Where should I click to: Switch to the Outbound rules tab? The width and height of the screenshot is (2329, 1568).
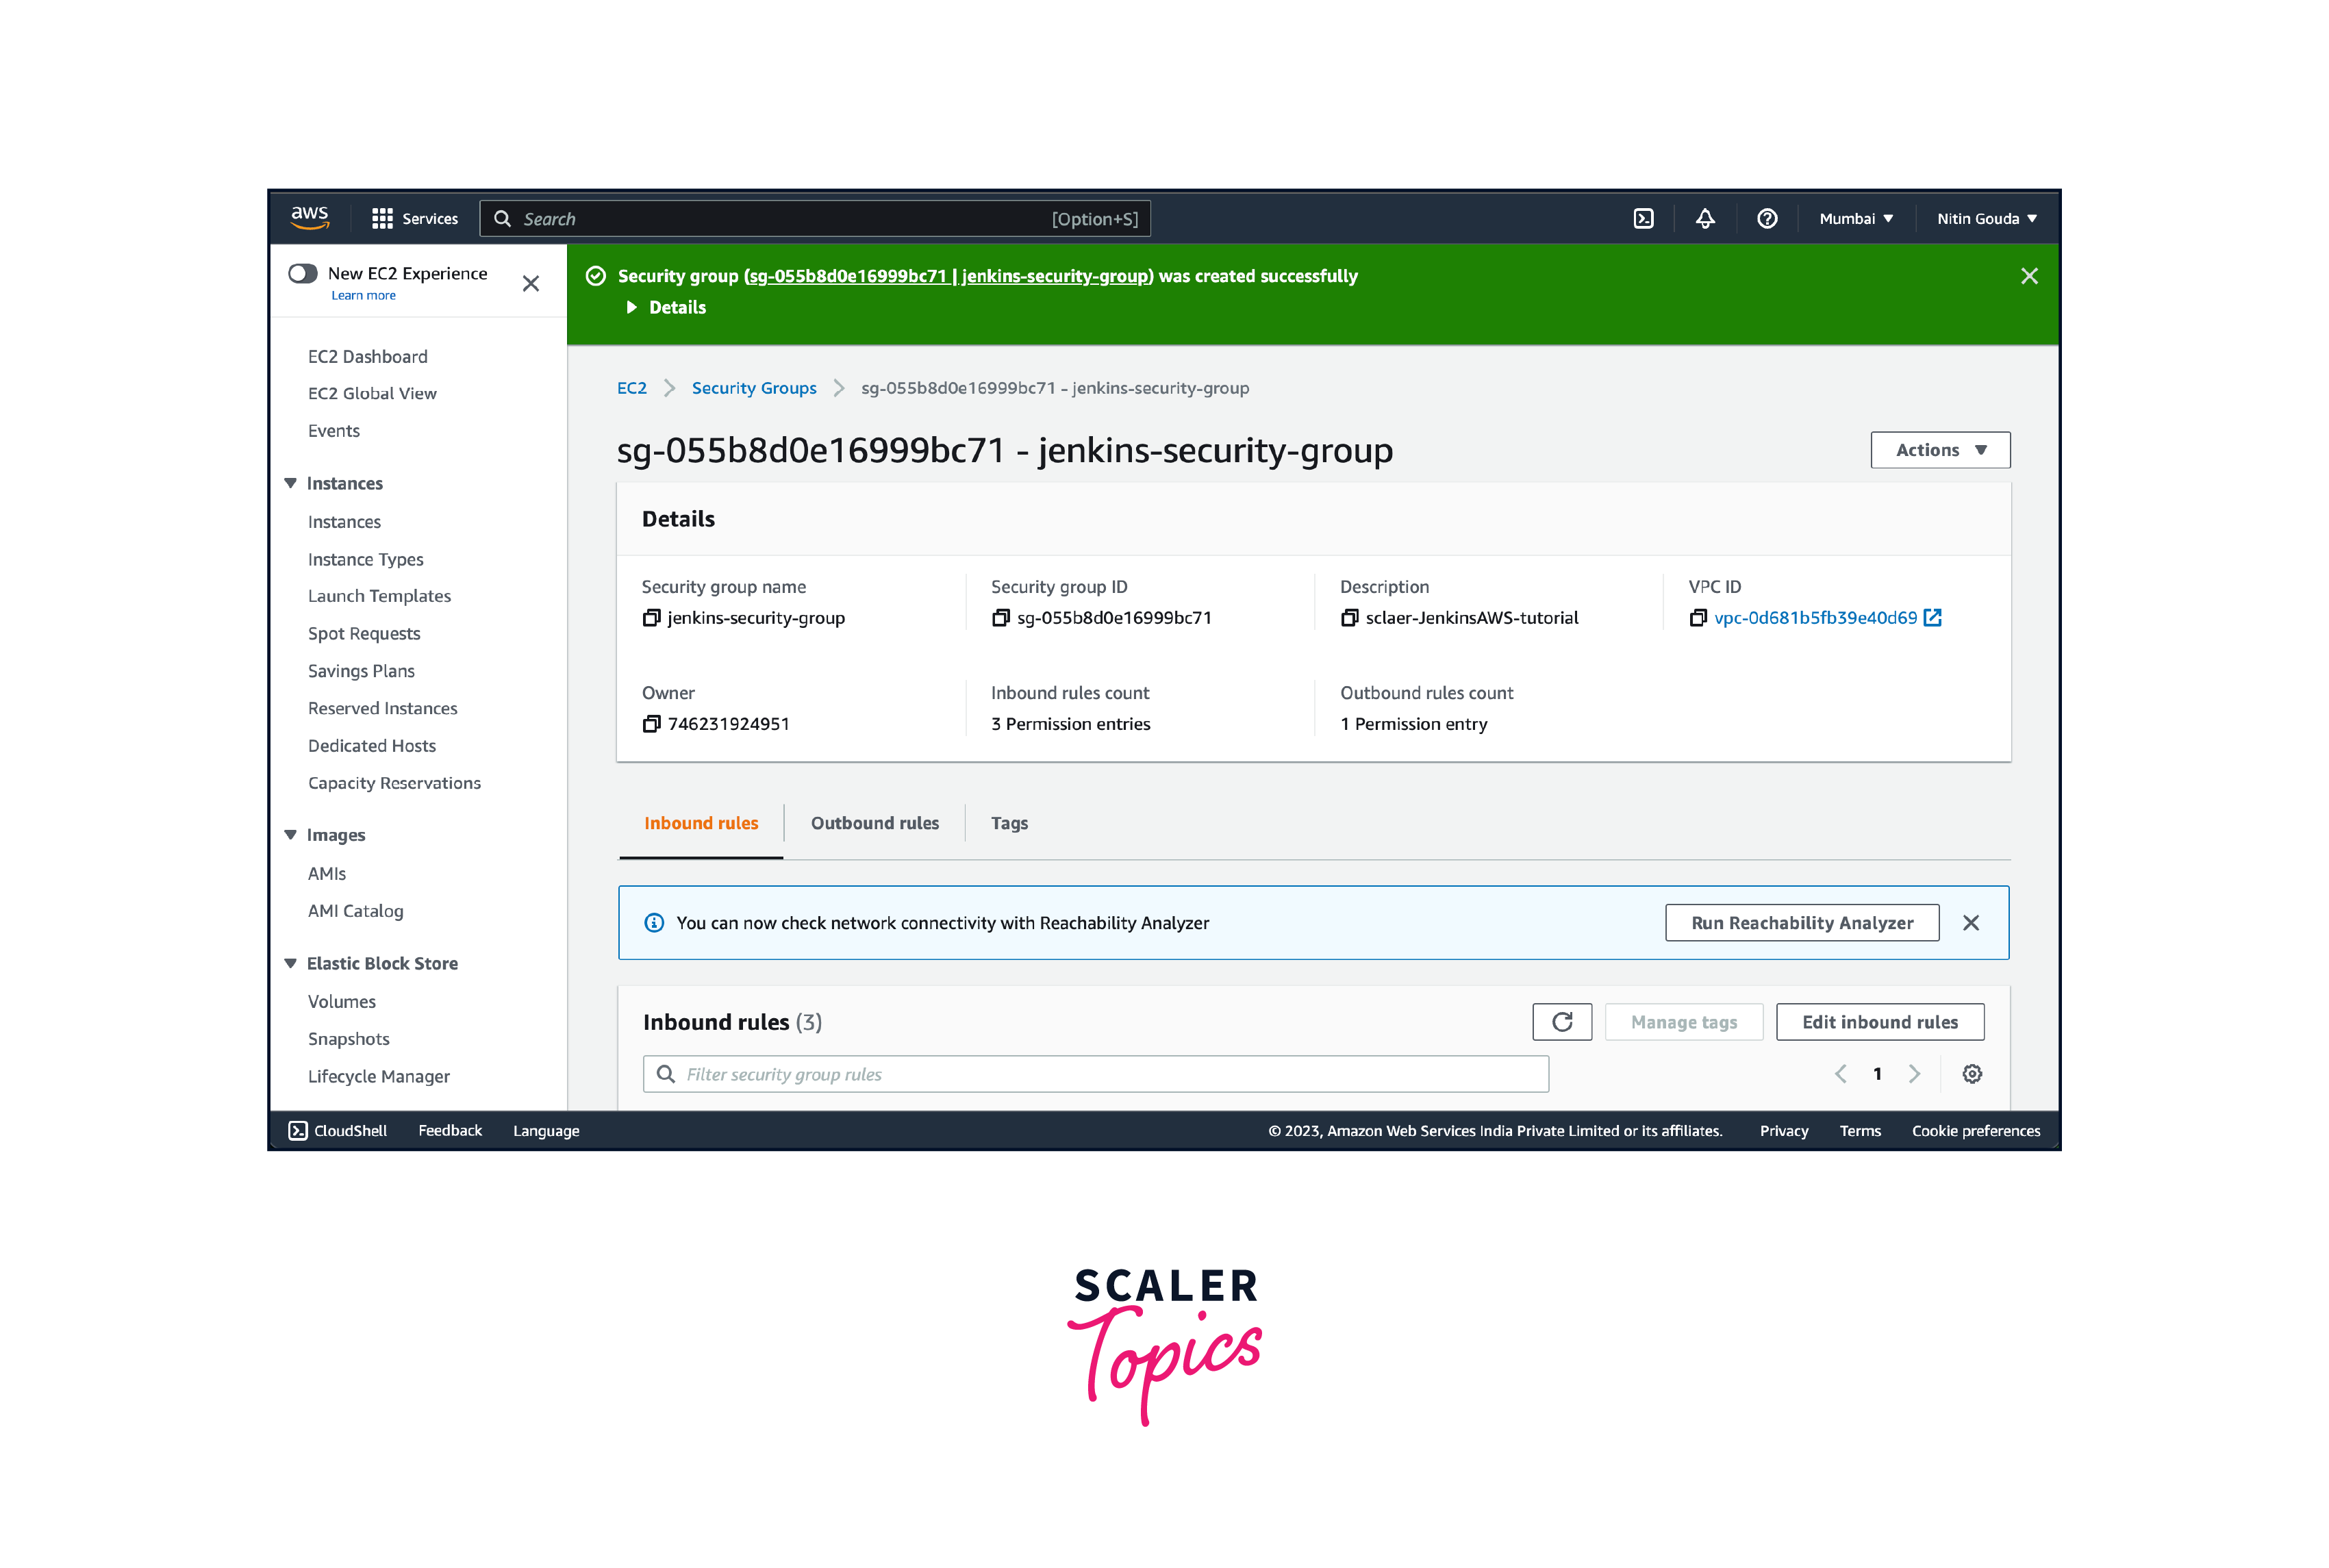tap(874, 822)
